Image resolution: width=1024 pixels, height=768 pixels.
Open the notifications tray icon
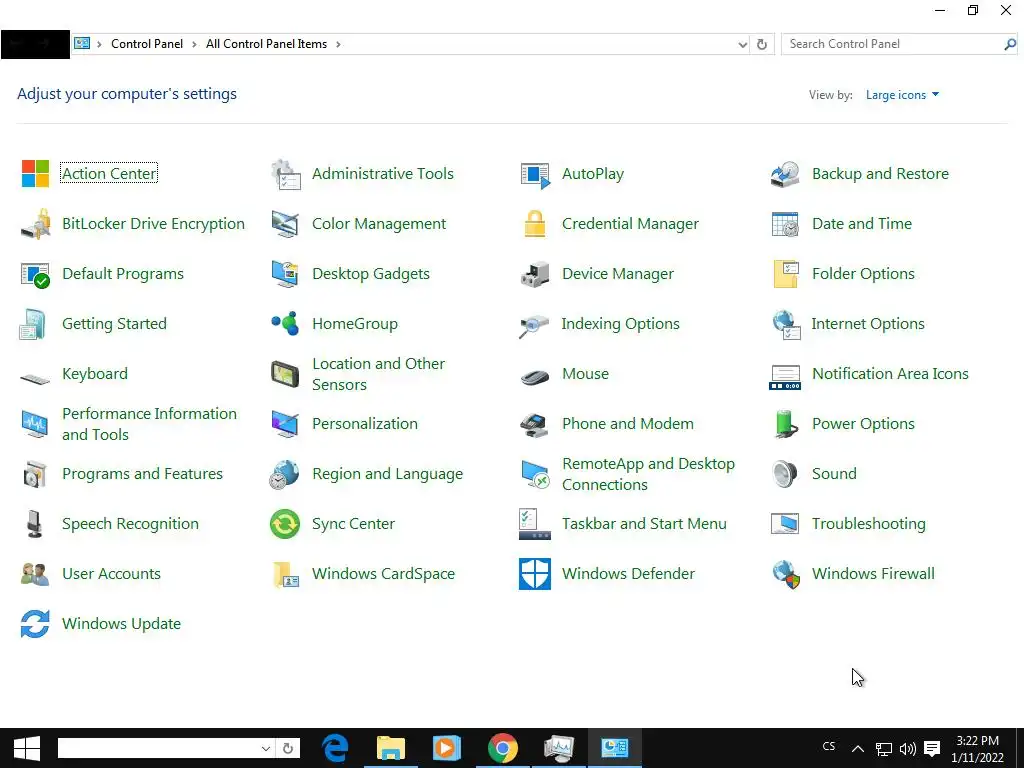click(x=933, y=749)
